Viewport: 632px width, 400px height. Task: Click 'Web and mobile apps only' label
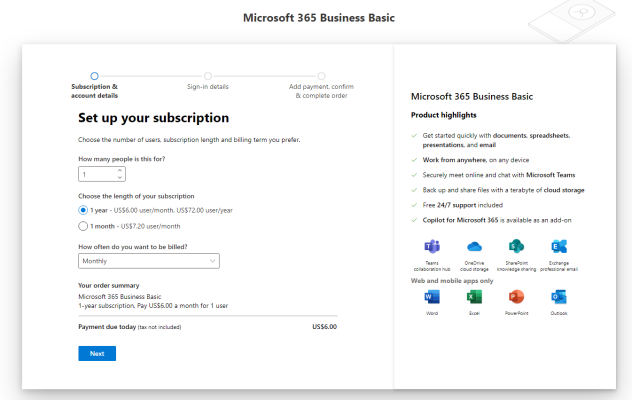pyautogui.click(x=452, y=281)
